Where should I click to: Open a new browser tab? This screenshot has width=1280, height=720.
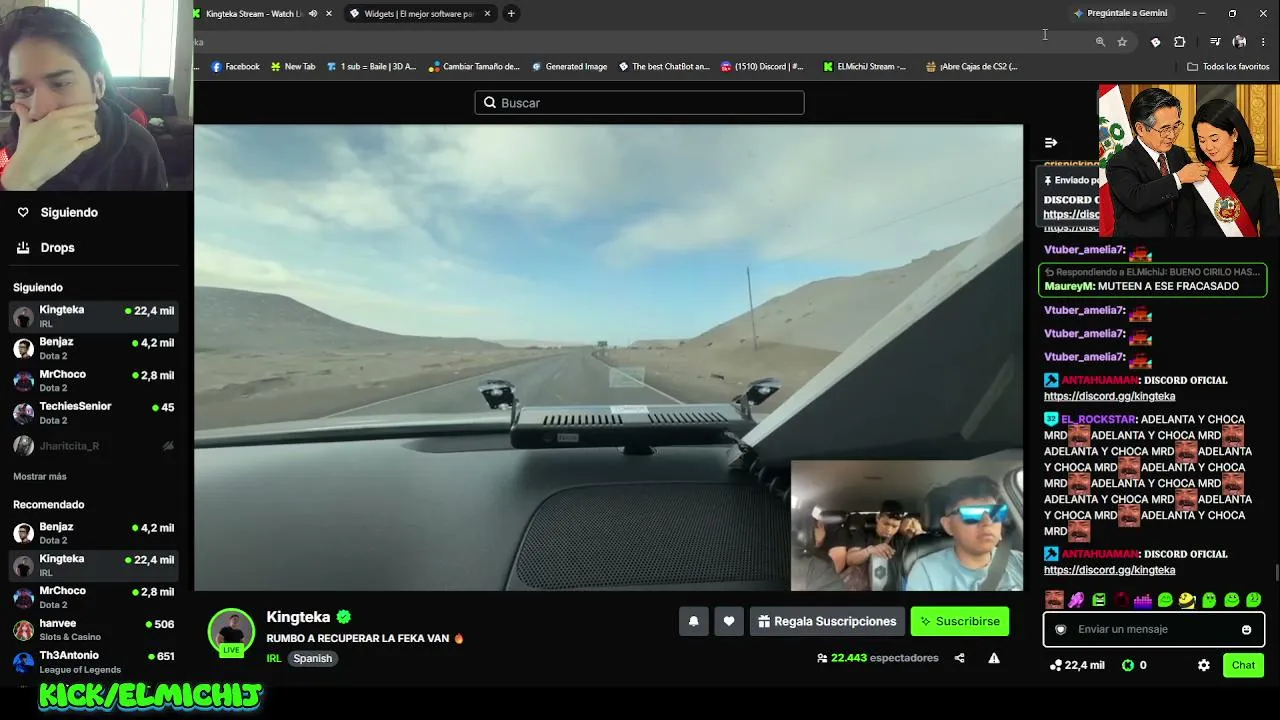click(x=511, y=14)
